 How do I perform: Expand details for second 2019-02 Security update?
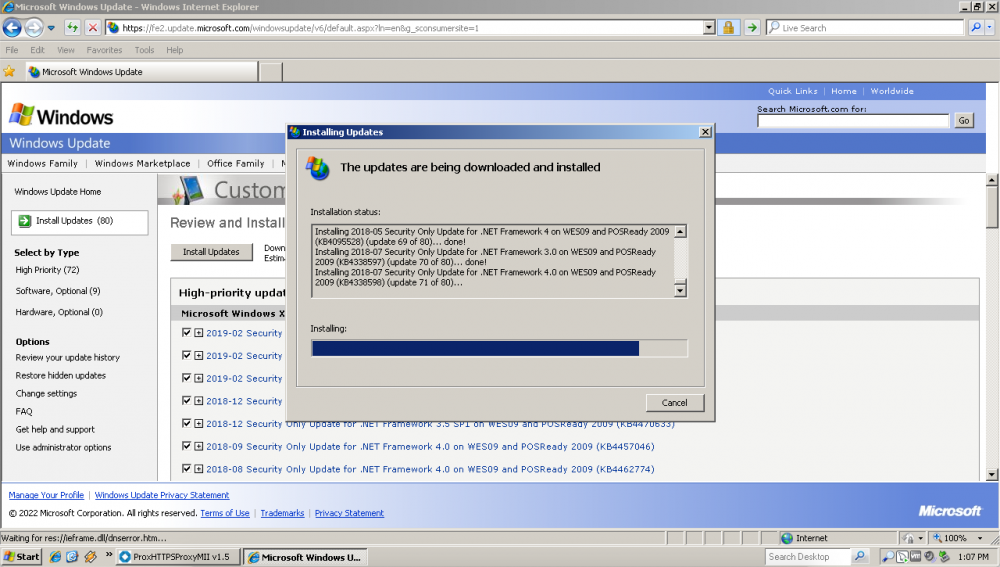[198, 356]
